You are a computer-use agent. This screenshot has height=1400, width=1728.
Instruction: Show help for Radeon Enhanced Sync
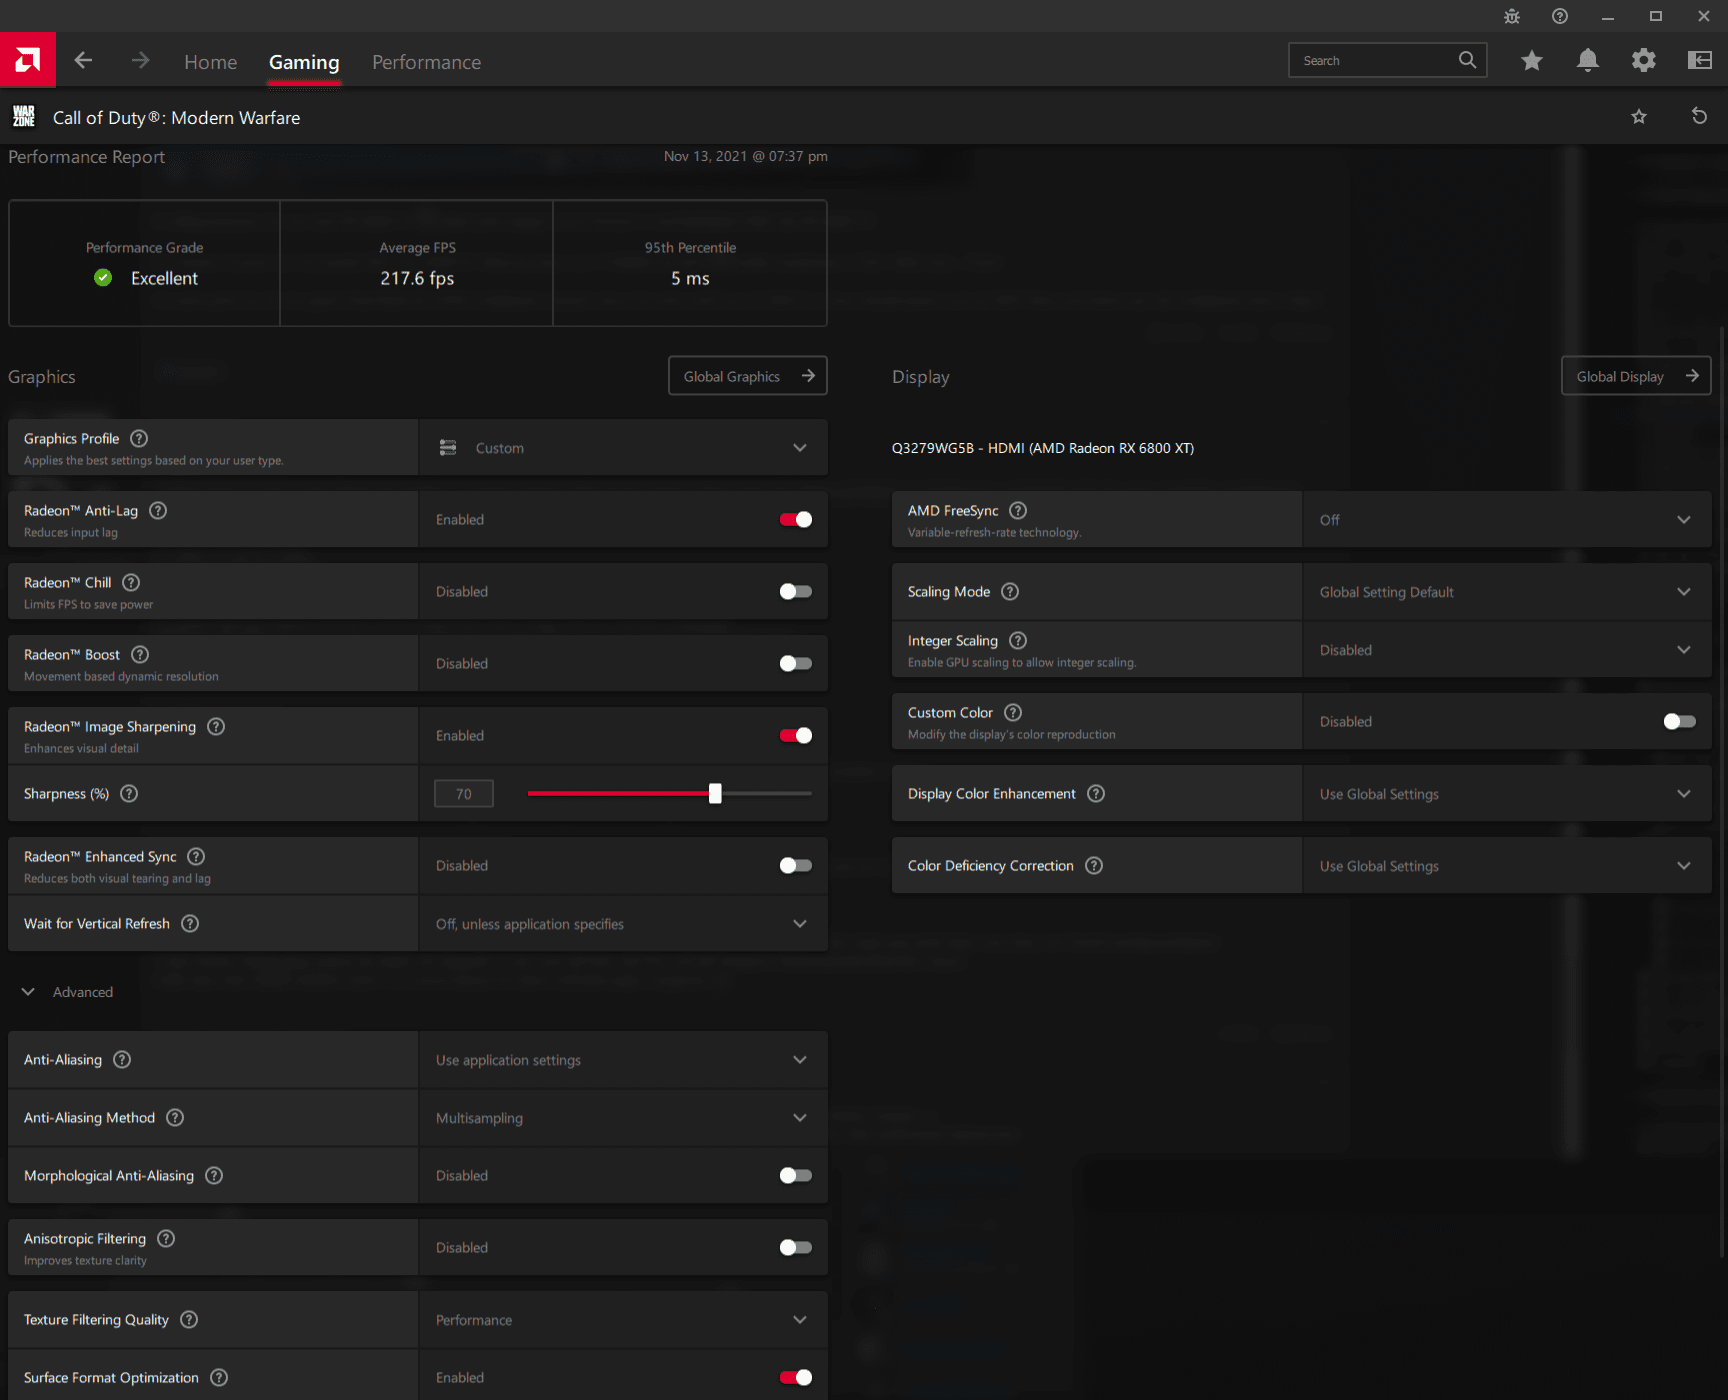tap(196, 856)
